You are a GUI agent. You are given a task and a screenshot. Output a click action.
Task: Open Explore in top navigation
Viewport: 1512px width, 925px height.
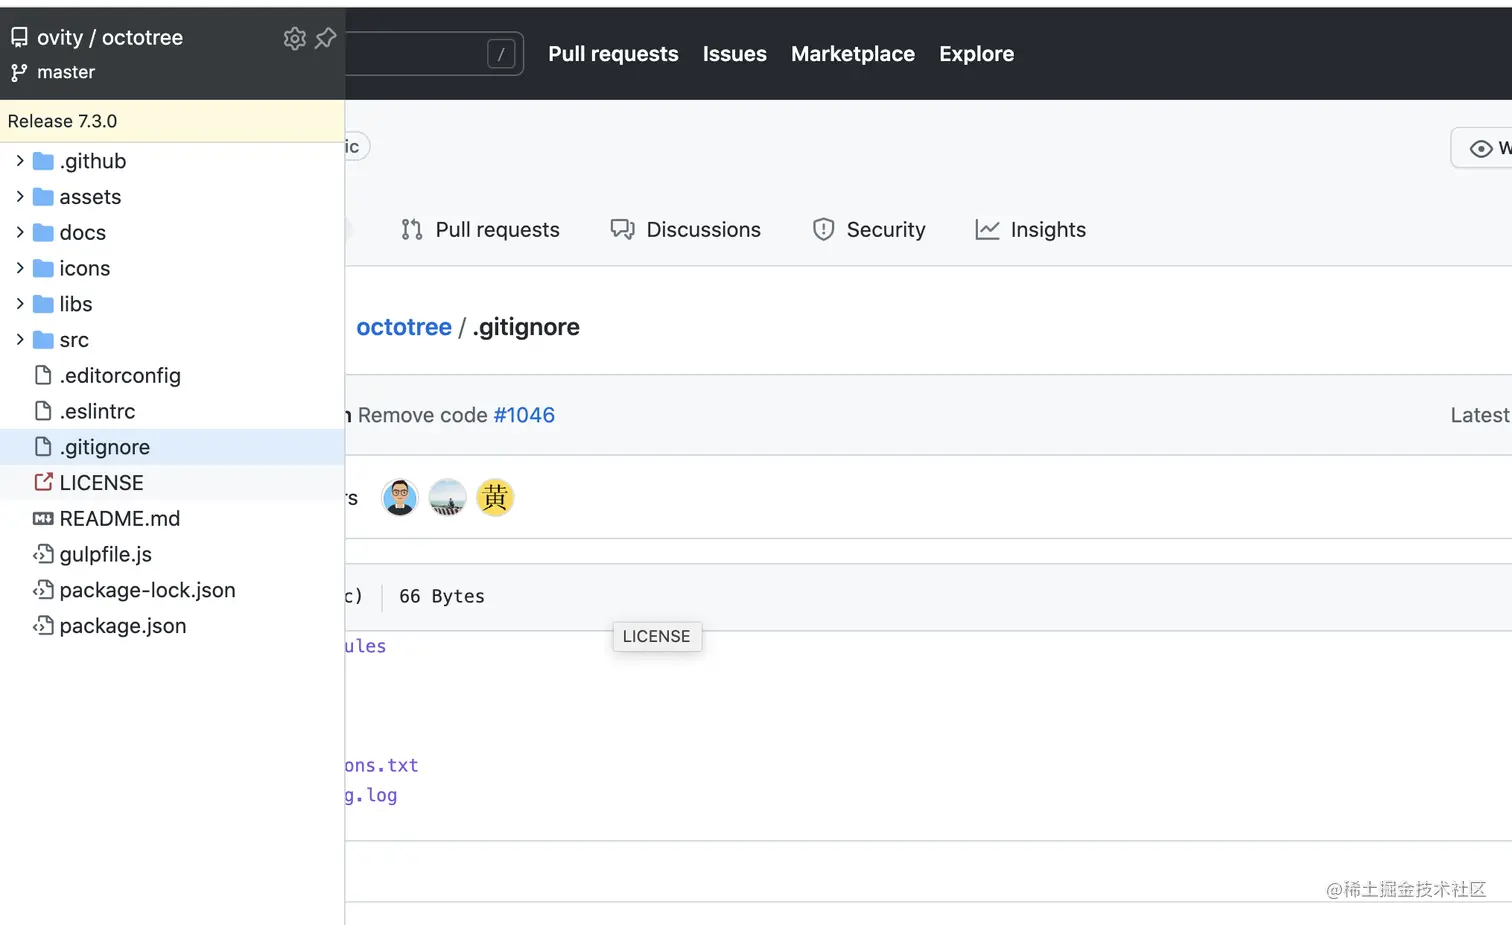(x=977, y=54)
